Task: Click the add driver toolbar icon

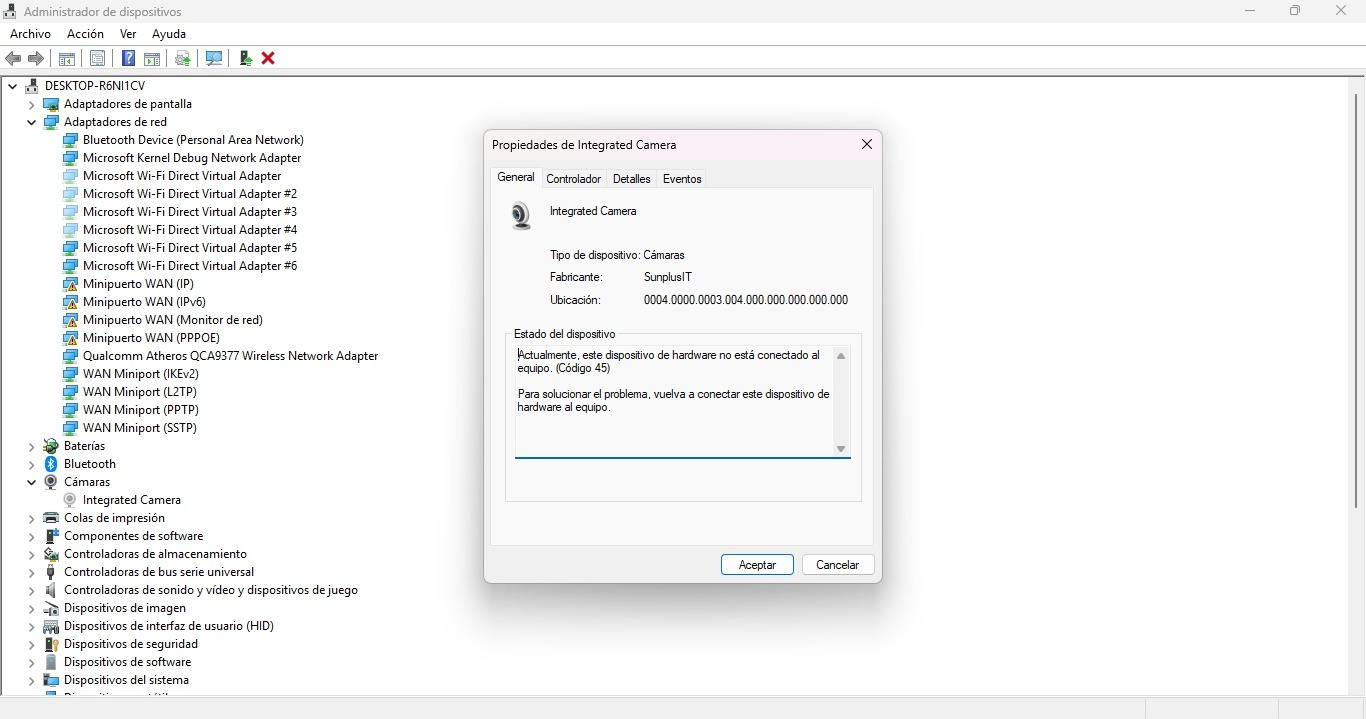Action: 245,58
